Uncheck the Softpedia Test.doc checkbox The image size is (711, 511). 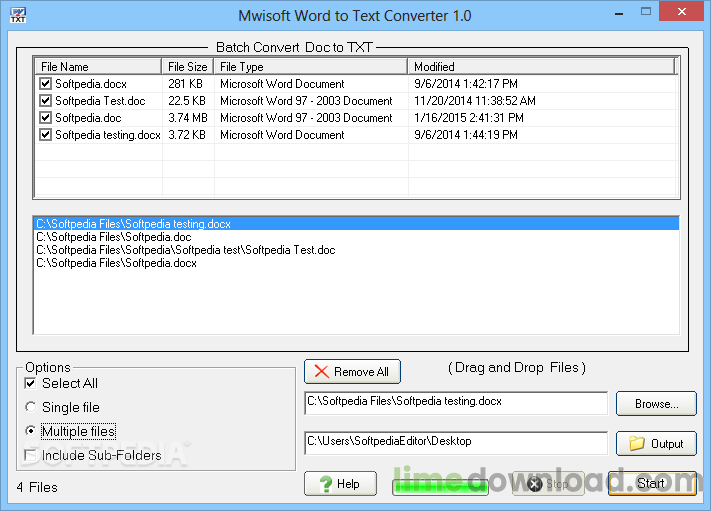point(45,101)
